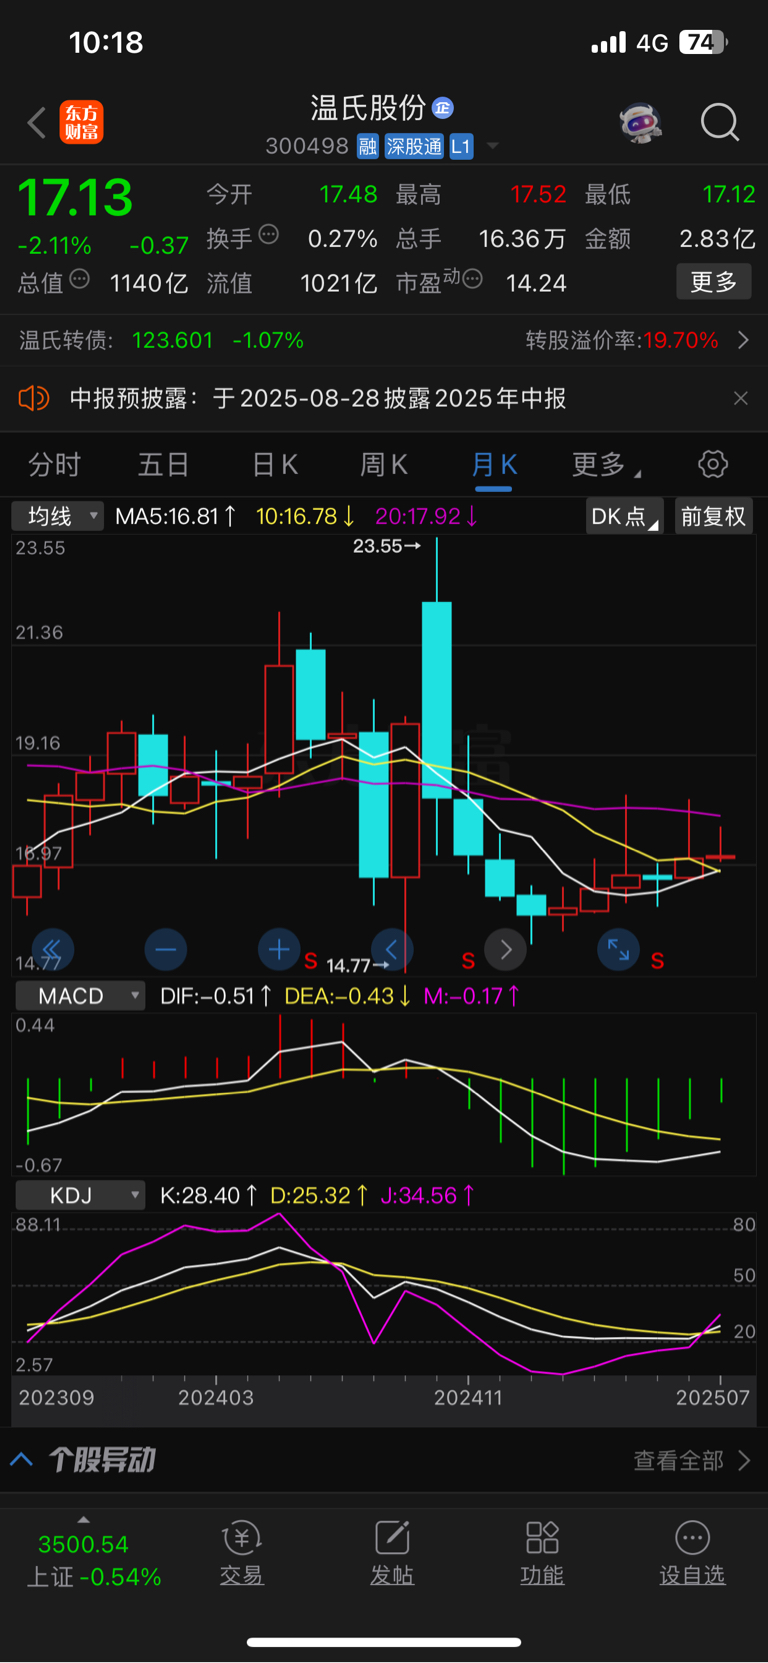Screen dimensions: 768x1663
Task: Zoom in chart with plus icon
Action: [x=279, y=949]
